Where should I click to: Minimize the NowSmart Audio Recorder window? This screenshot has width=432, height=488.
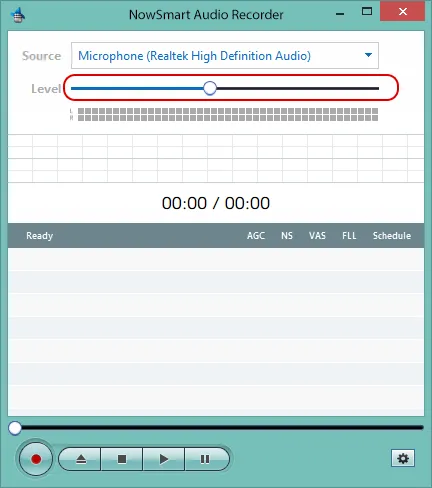pos(340,14)
